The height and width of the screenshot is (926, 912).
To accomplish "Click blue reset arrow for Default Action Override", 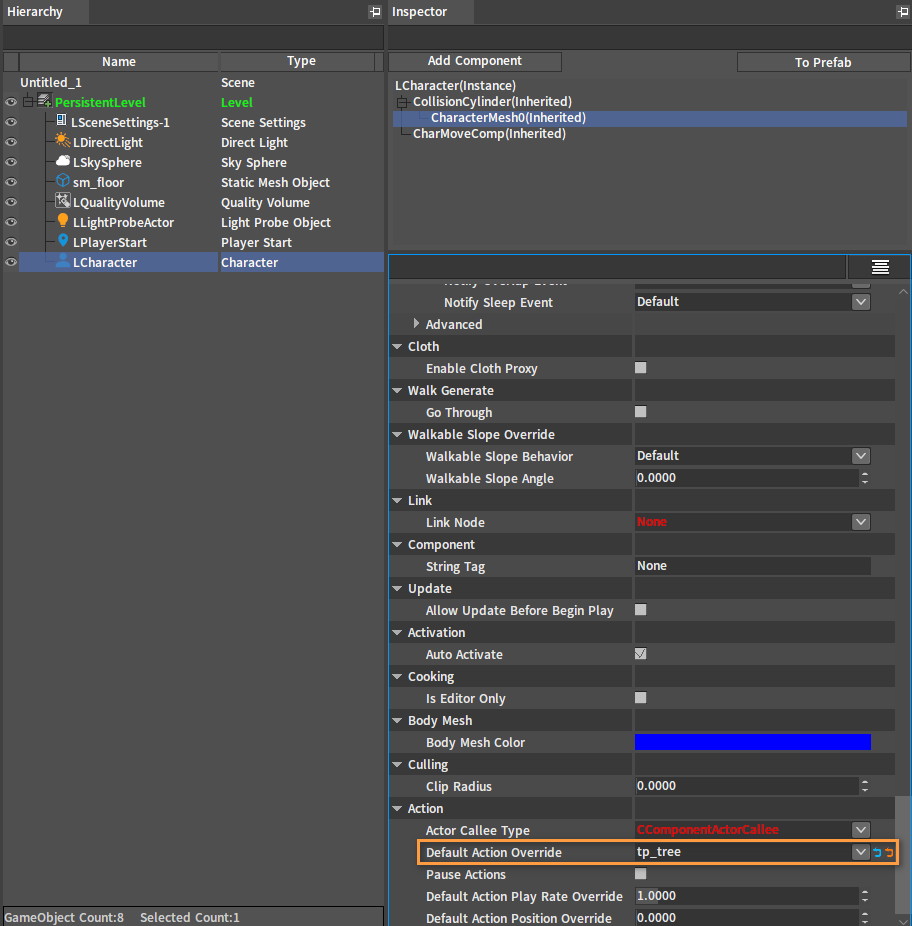I will (877, 852).
